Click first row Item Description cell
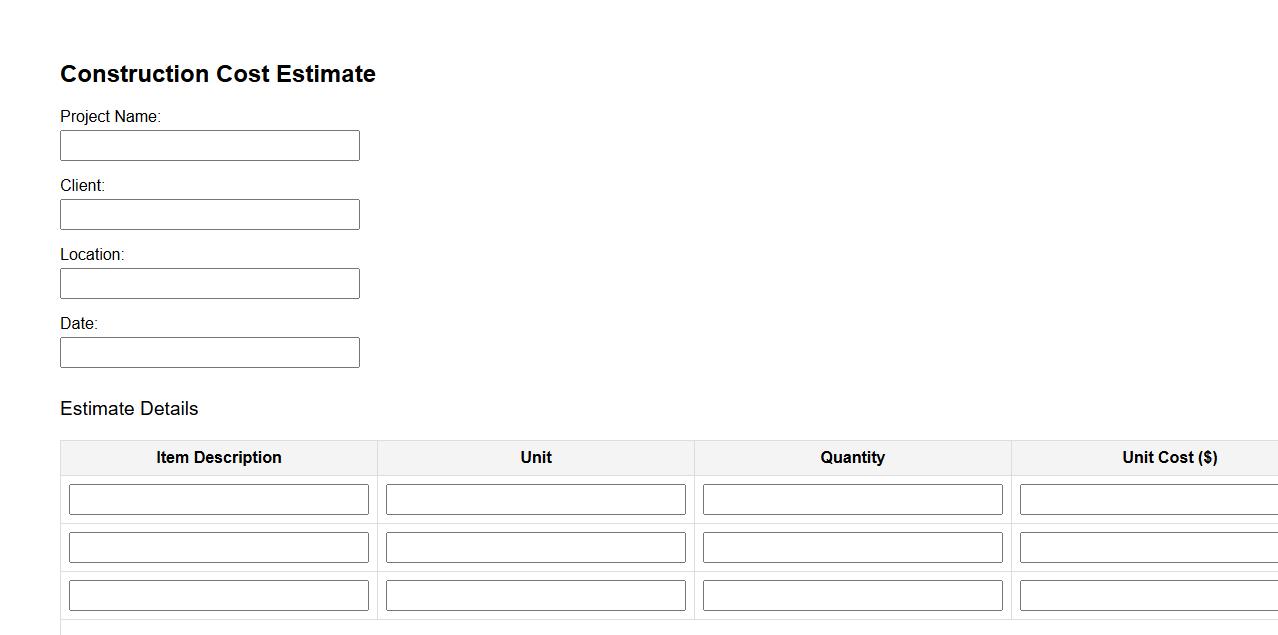 point(219,499)
